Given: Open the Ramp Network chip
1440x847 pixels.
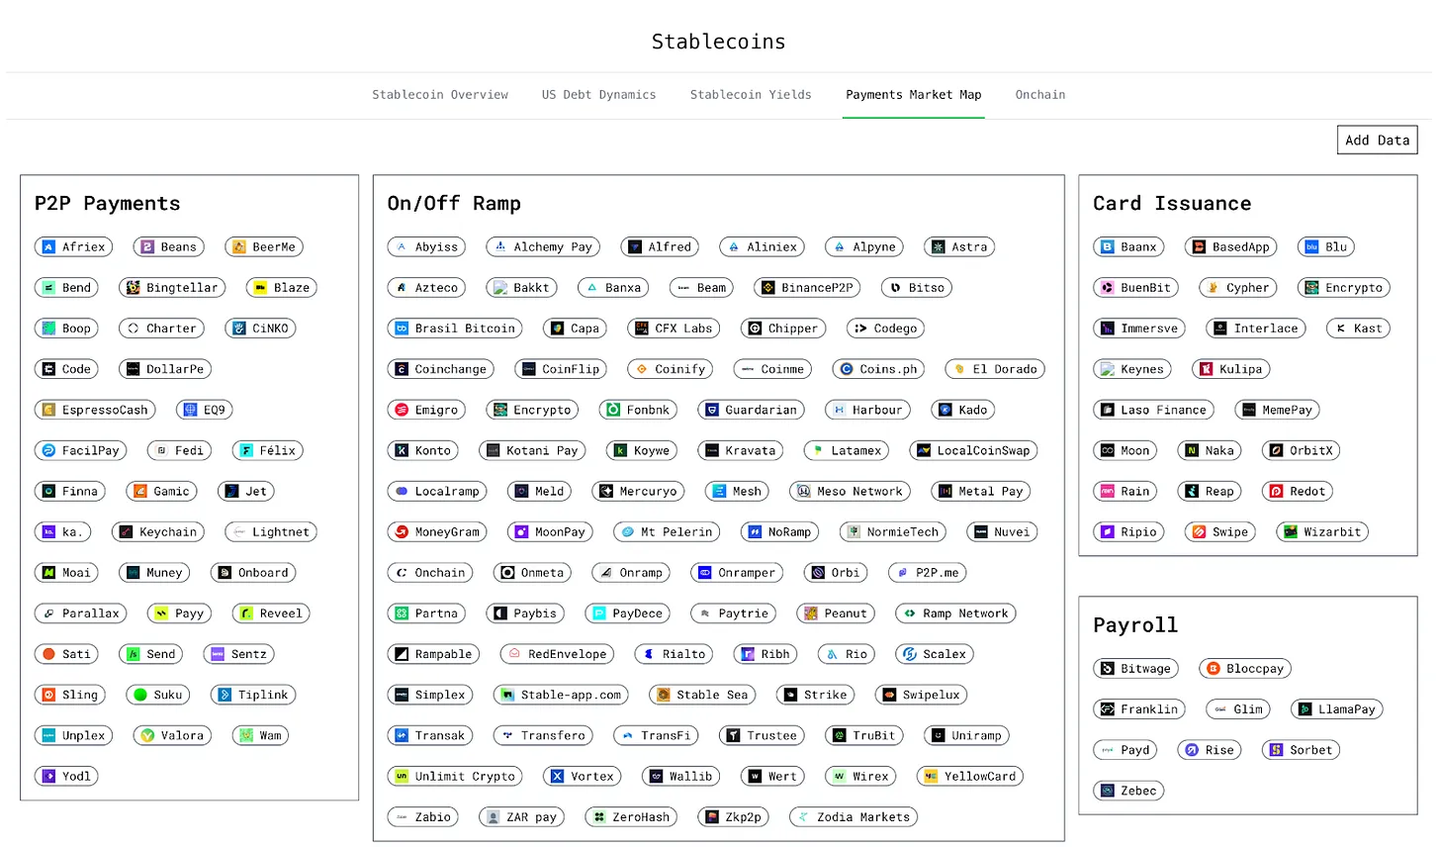Looking at the screenshot, I should [955, 614].
